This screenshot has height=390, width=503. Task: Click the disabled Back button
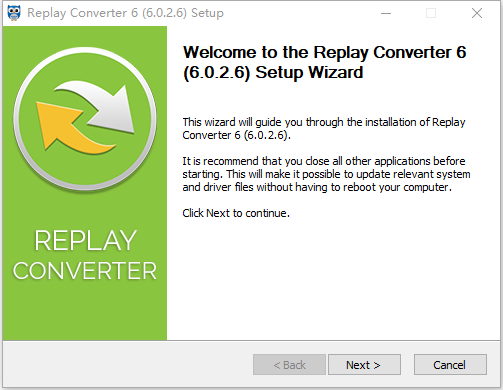289,365
